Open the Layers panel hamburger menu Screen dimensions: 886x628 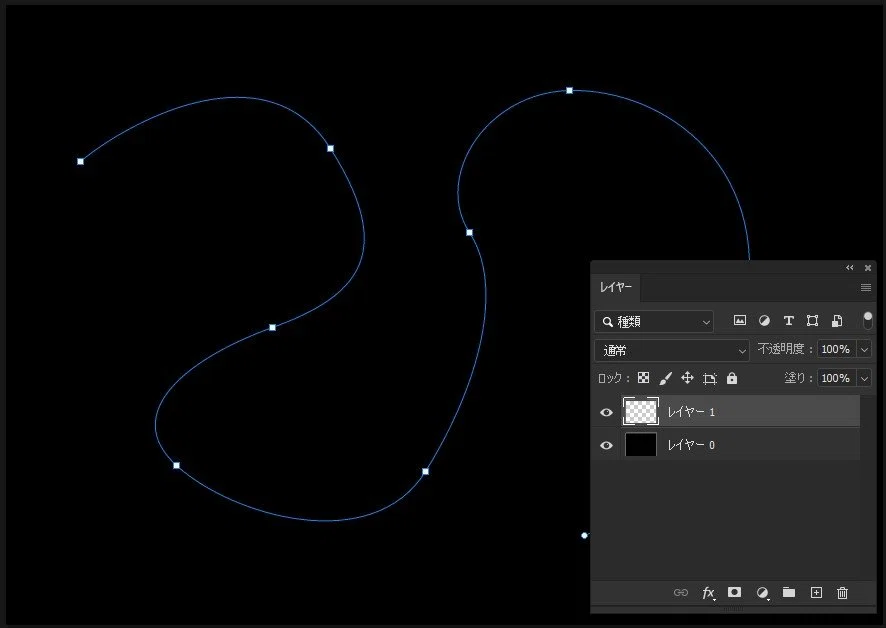pyautogui.click(x=866, y=288)
